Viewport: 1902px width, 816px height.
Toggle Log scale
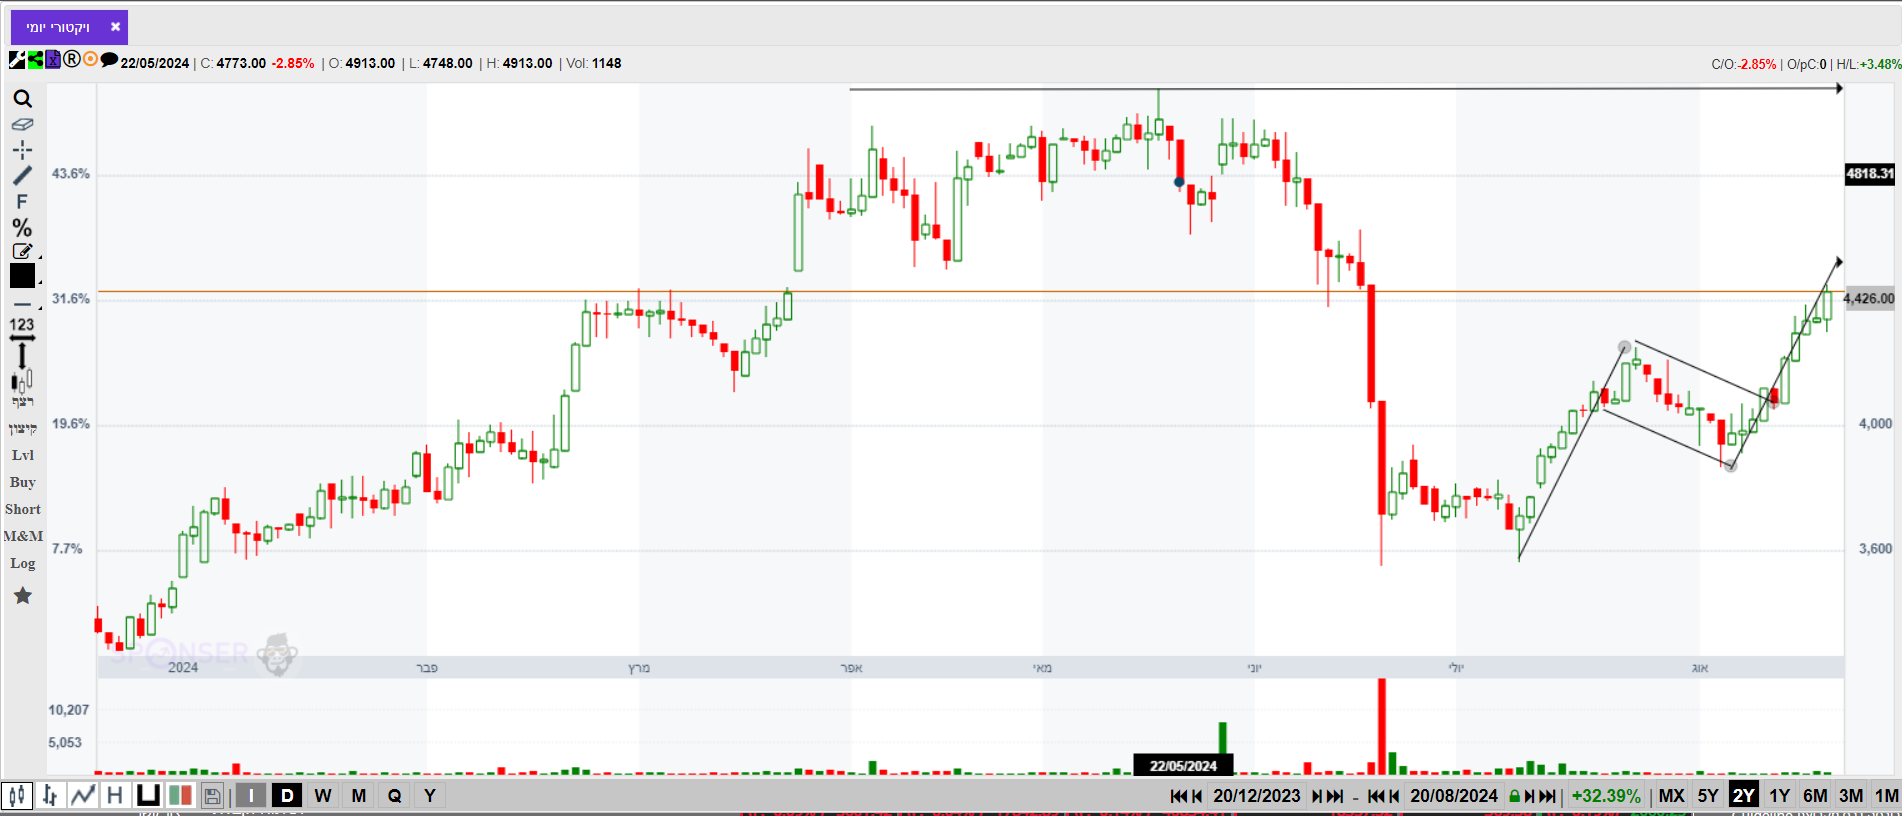[23, 563]
